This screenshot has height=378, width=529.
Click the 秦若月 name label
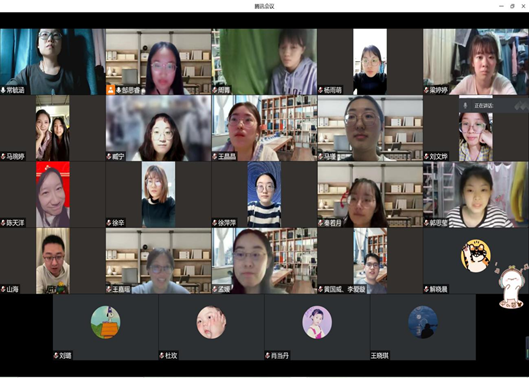(x=333, y=223)
